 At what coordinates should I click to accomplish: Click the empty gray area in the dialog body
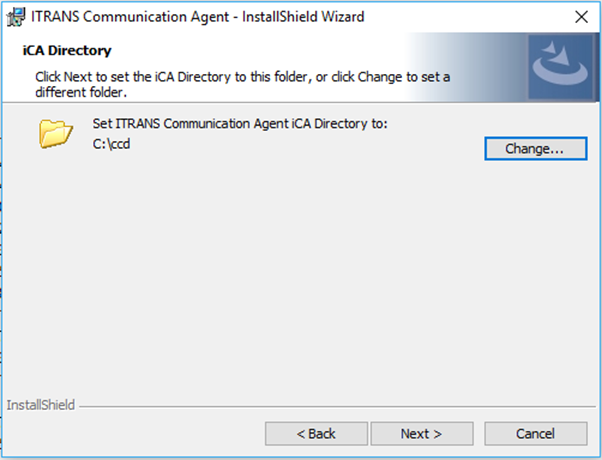click(x=300, y=280)
